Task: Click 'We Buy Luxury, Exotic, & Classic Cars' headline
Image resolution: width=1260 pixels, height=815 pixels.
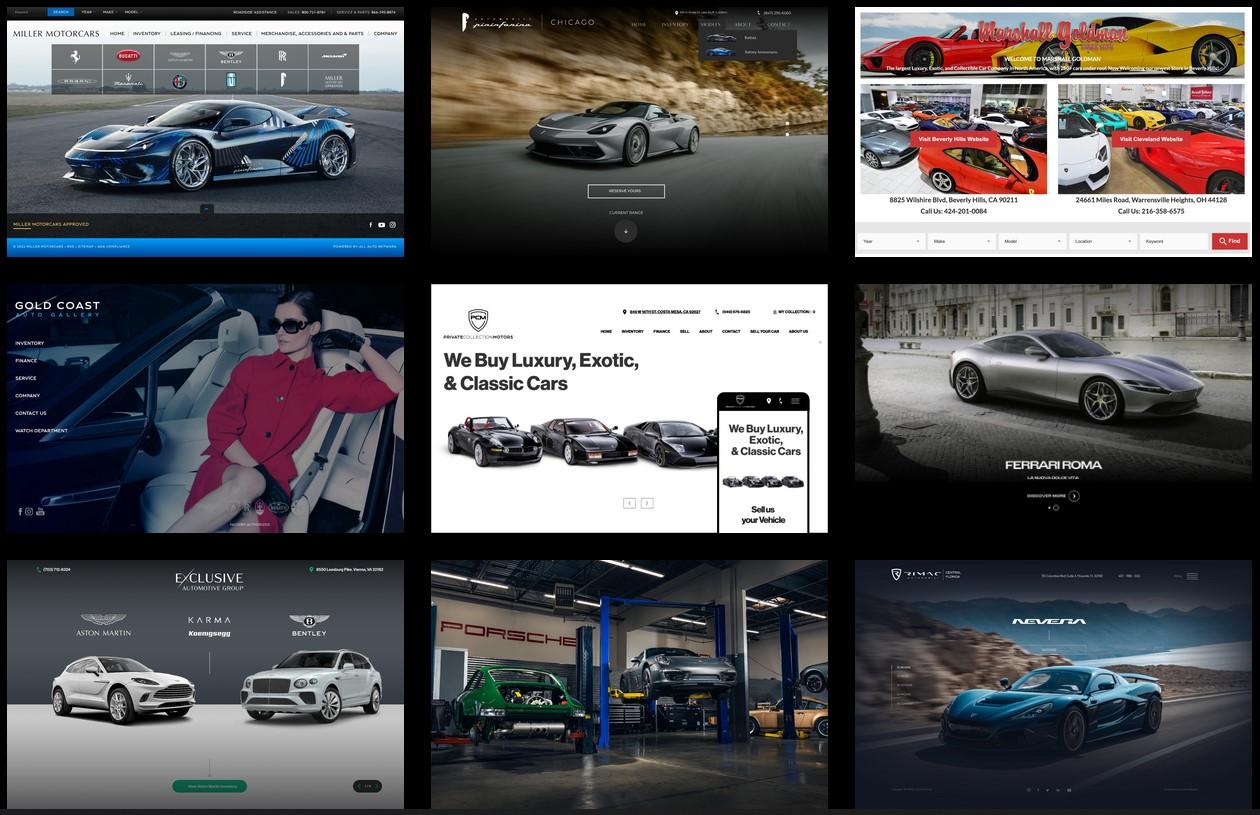Action: point(541,372)
